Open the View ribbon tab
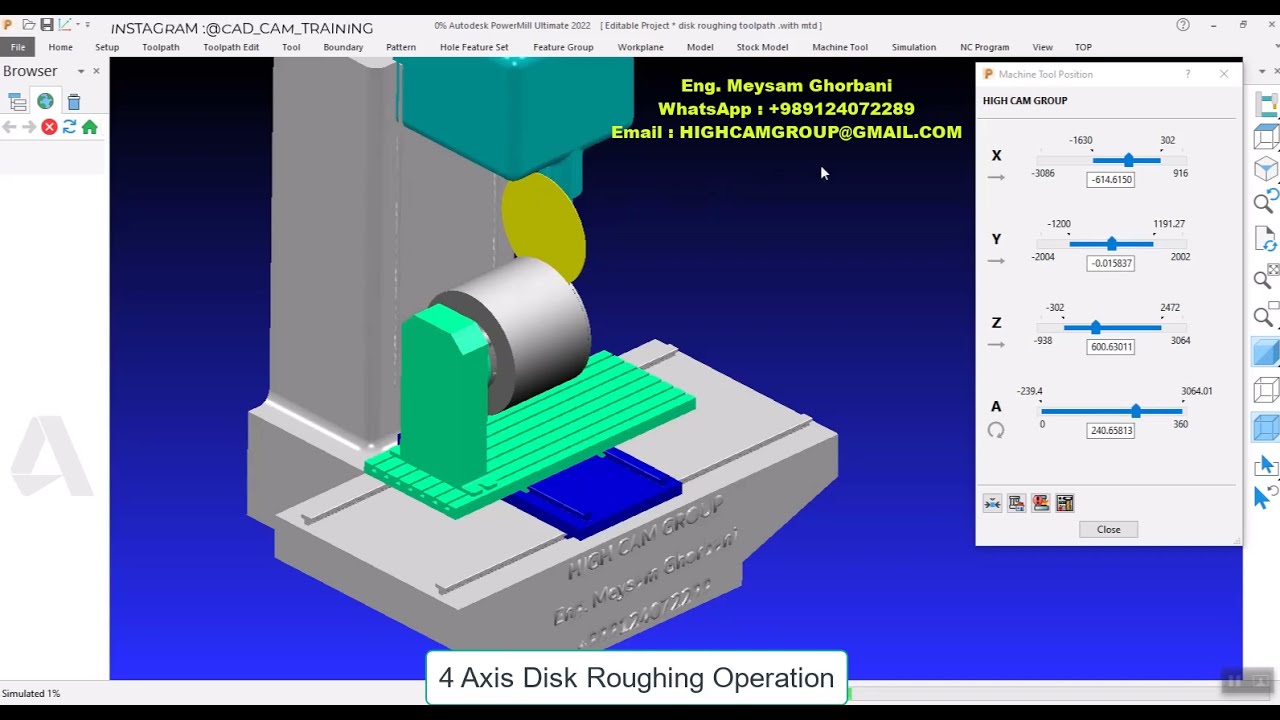Image resolution: width=1280 pixels, height=720 pixels. click(1042, 47)
